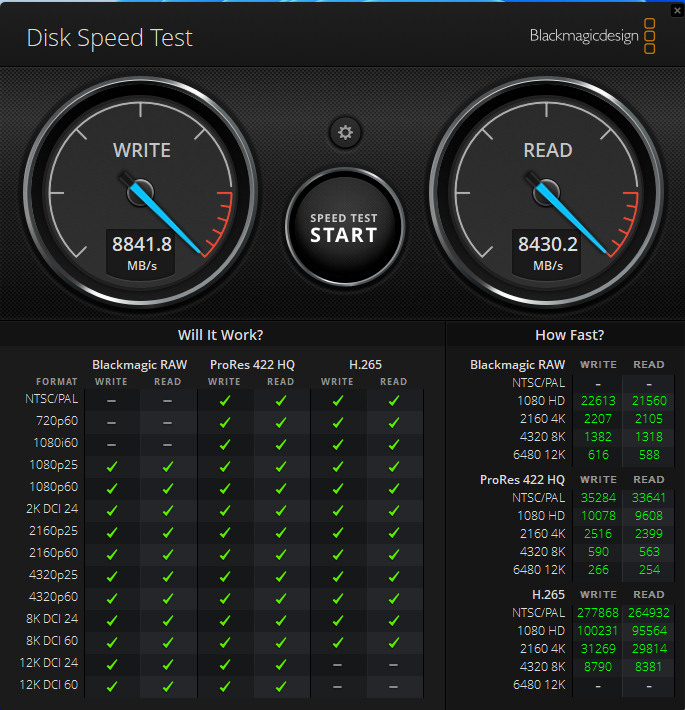Click H.265 read checkmark for 2160p25

point(394,532)
